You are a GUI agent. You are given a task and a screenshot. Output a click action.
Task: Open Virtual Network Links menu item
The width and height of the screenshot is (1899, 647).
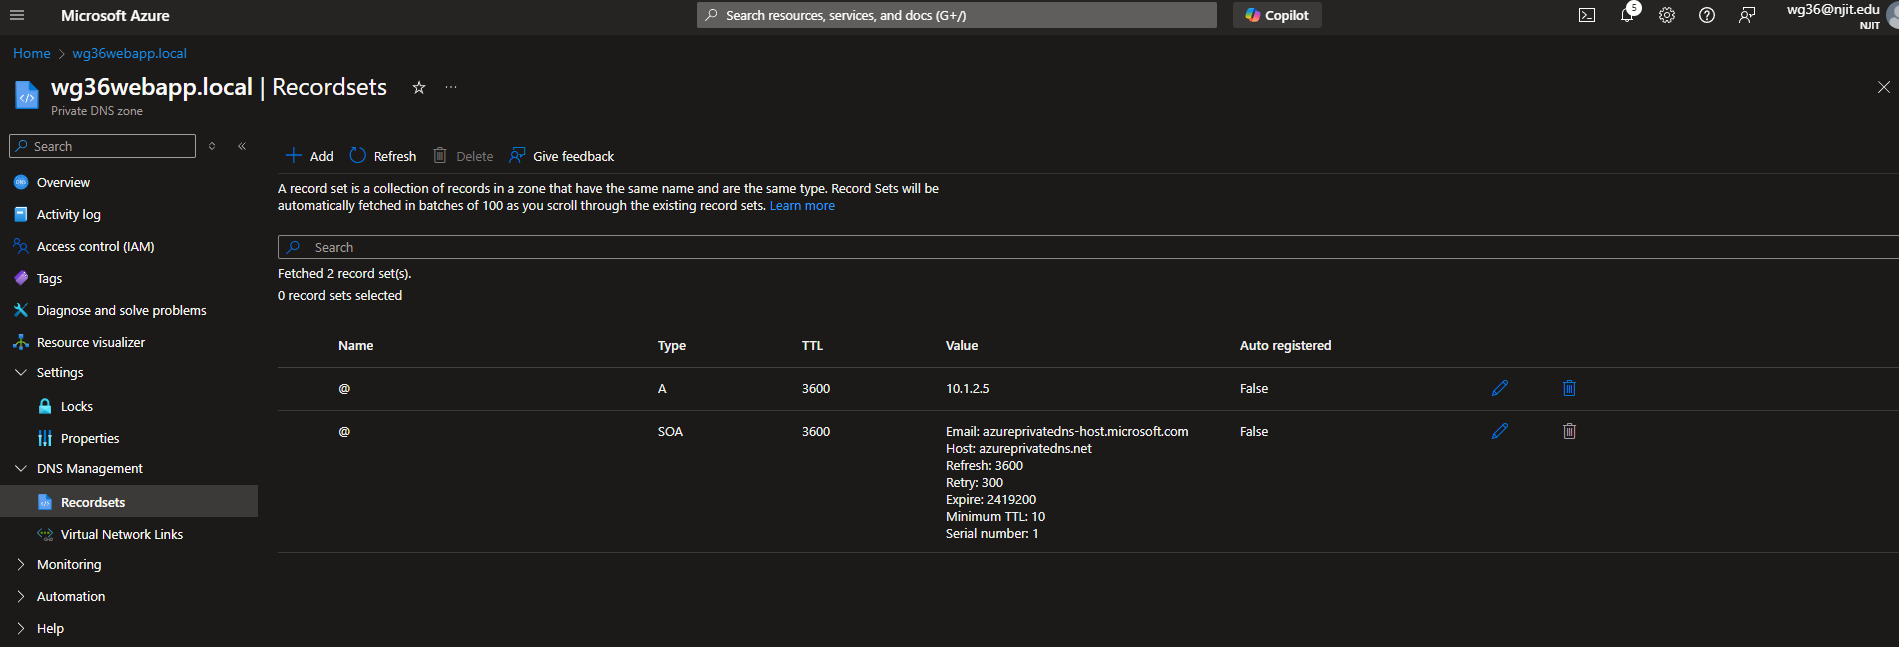[x=121, y=534]
